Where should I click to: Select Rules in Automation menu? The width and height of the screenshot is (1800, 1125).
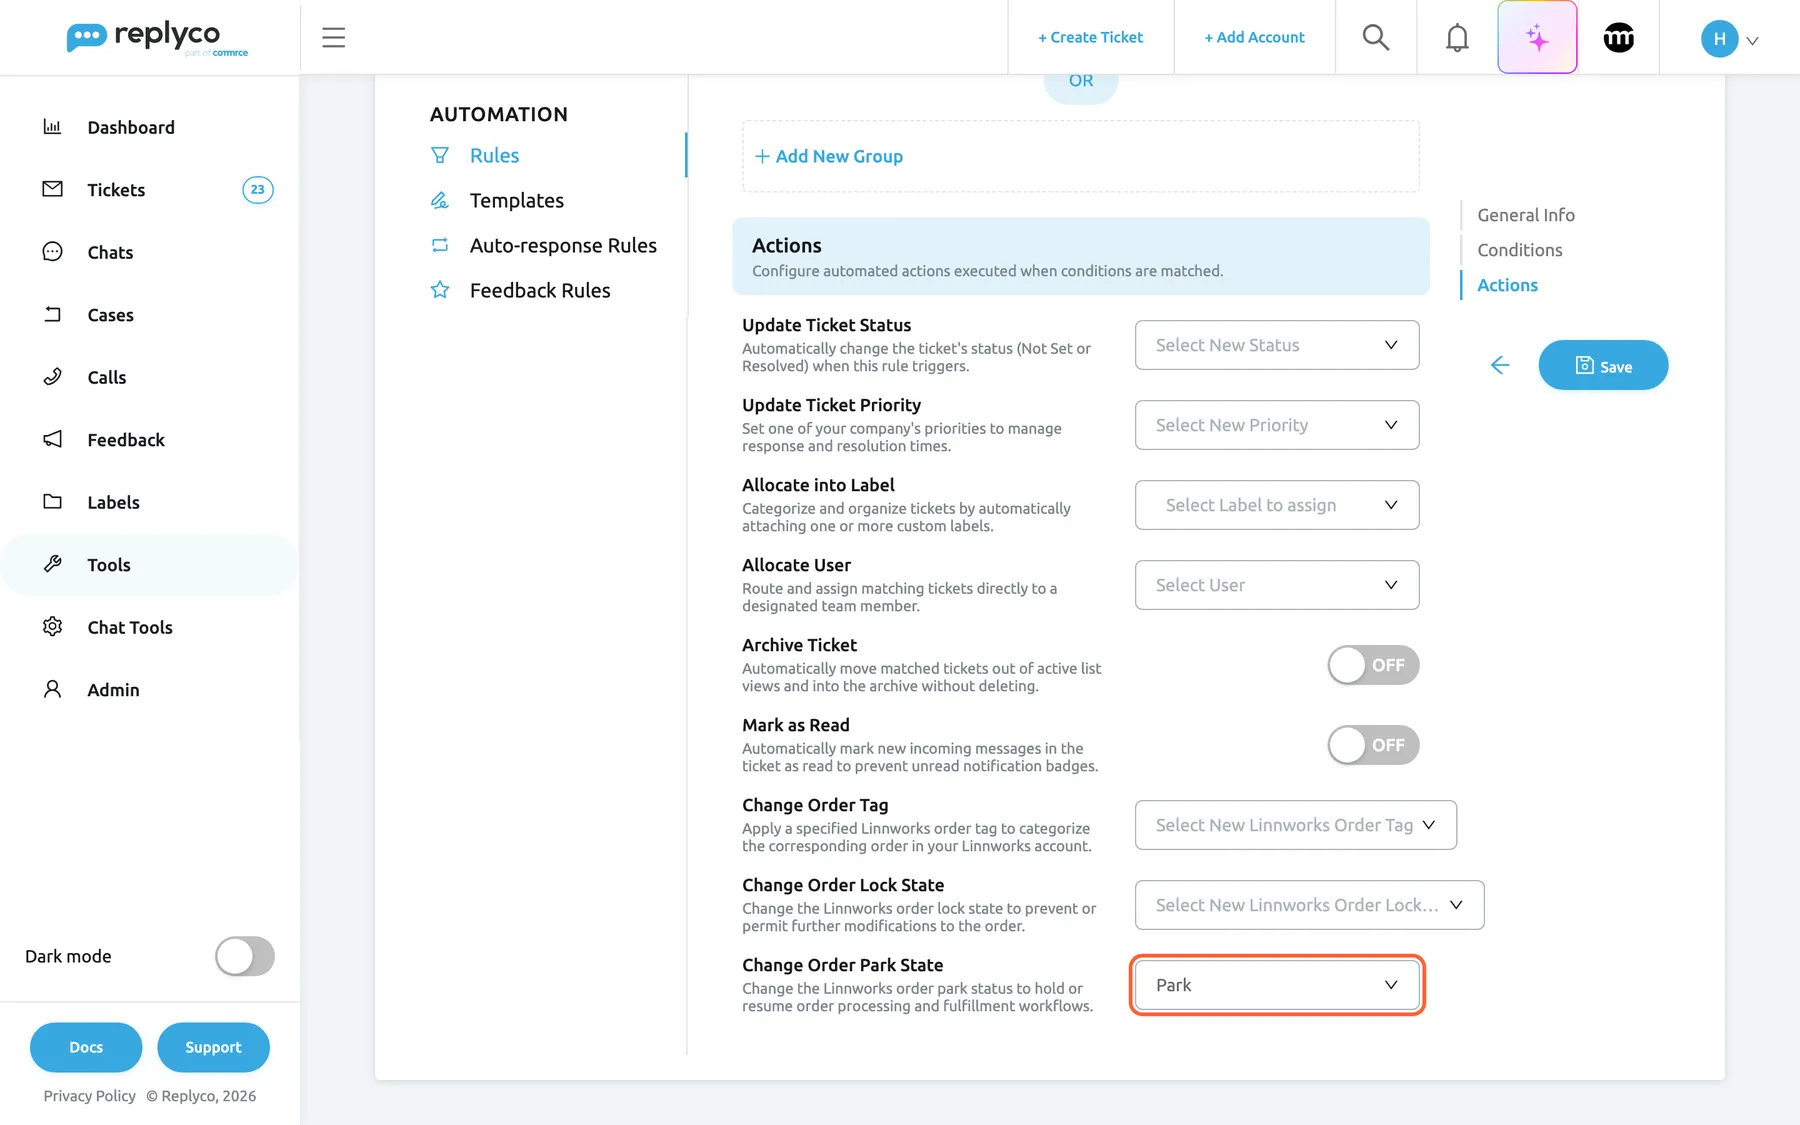coord(494,155)
